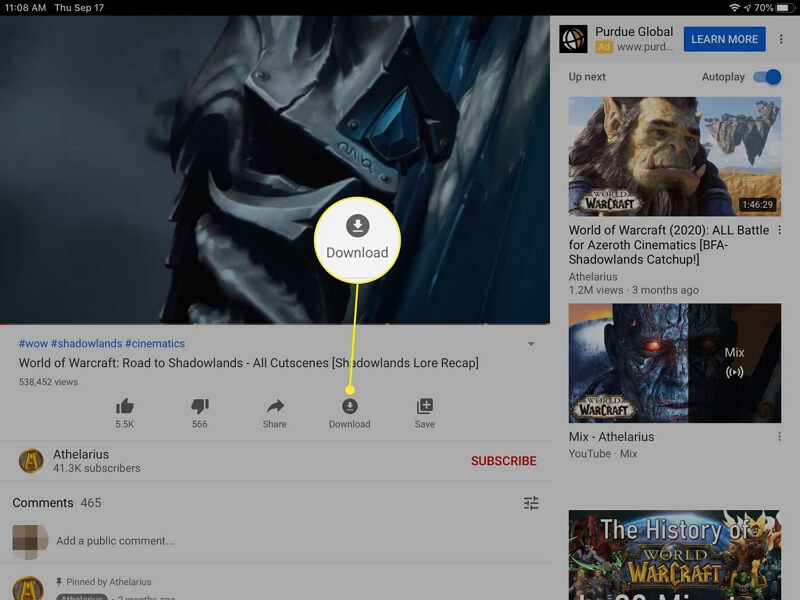
Task: Tap the Save to playlist icon
Action: [x=424, y=406]
